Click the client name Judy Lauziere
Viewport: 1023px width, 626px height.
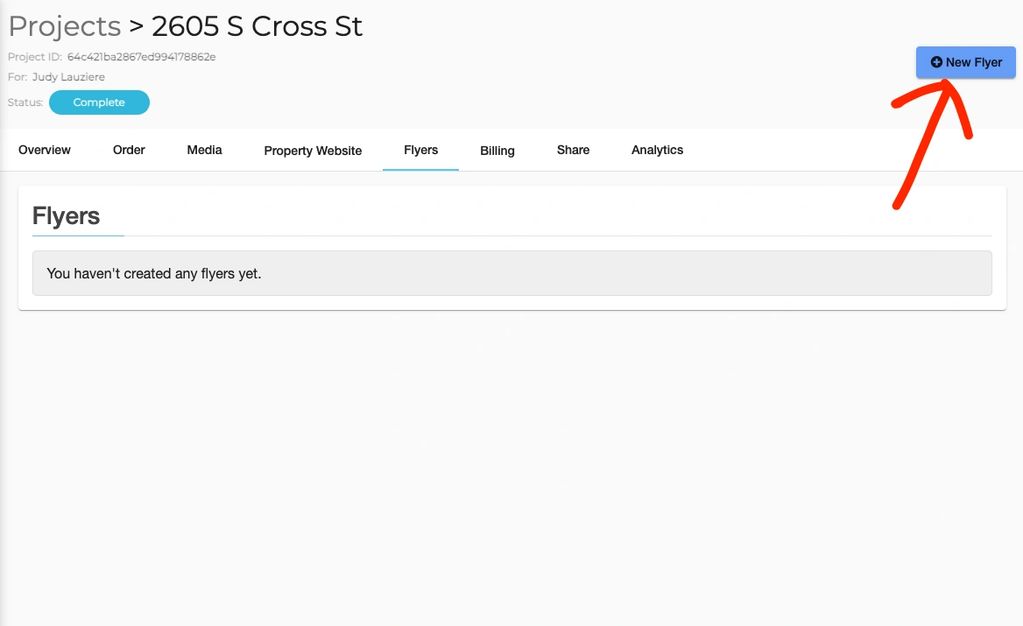click(x=68, y=77)
